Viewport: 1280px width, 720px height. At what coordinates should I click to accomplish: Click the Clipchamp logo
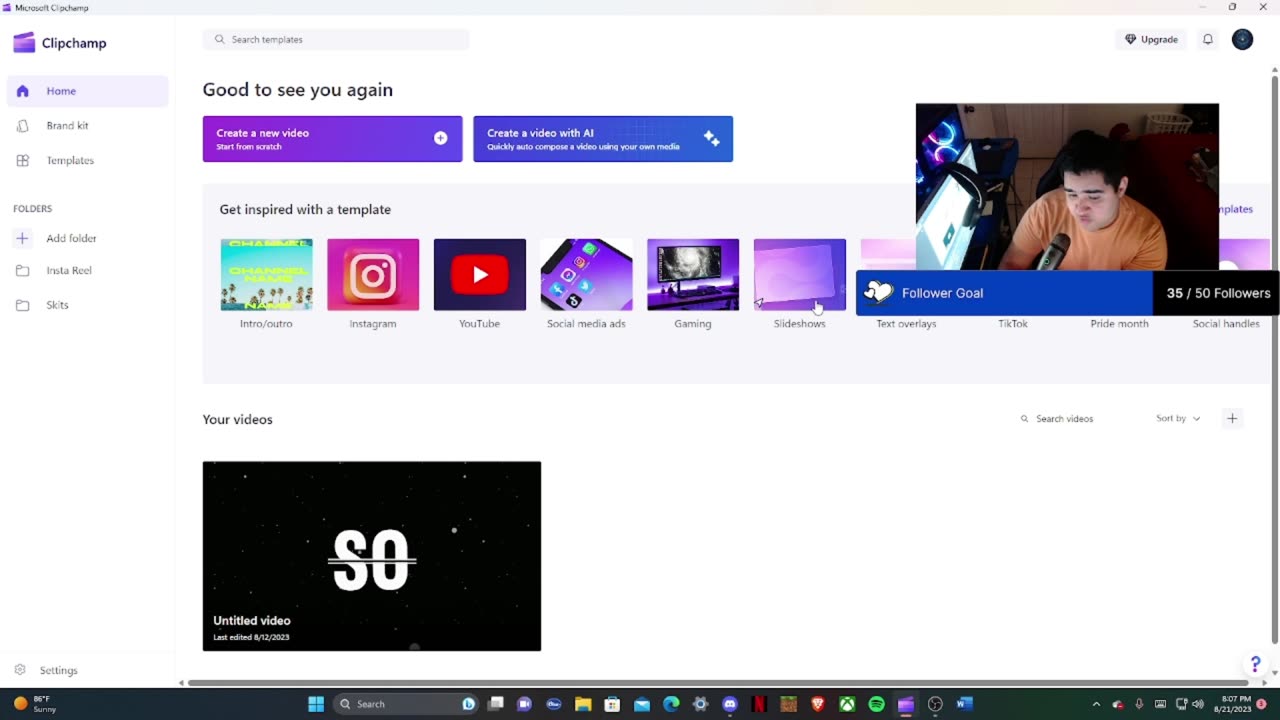tap(60, 43)
